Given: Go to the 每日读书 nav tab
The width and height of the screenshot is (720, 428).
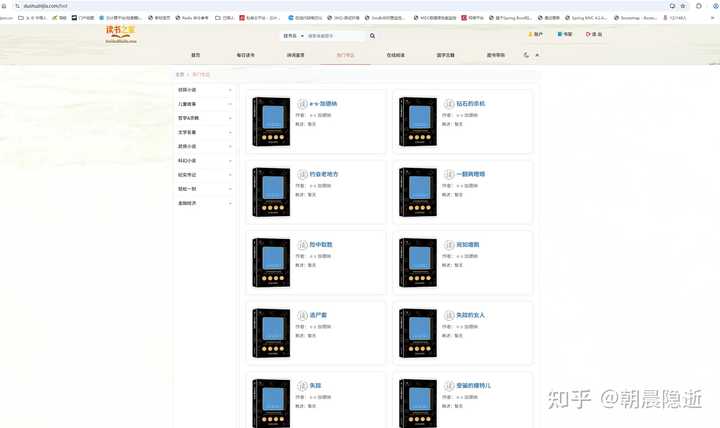Looking at the screenshot, I should 246,55.
